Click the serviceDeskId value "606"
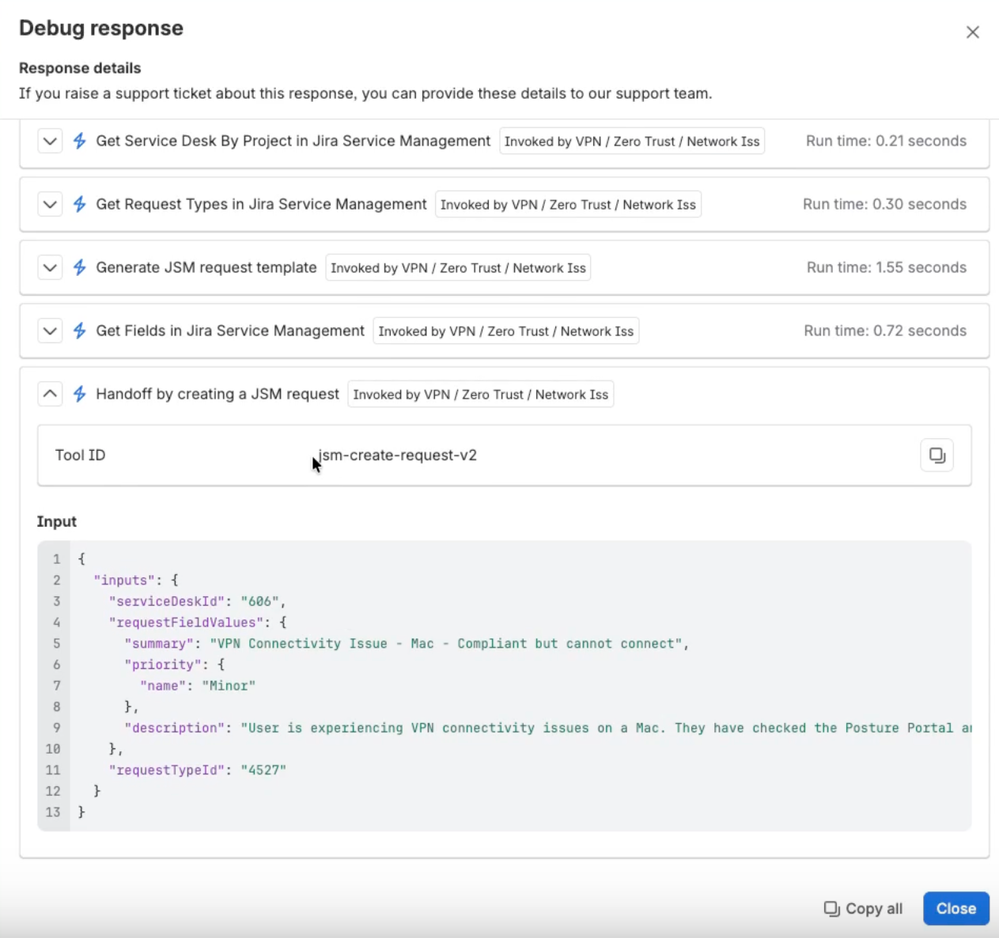 [260, 601]
